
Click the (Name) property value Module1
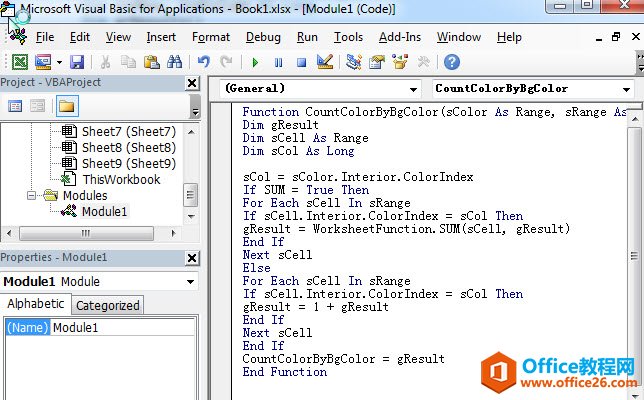click(x=122, y=328)
